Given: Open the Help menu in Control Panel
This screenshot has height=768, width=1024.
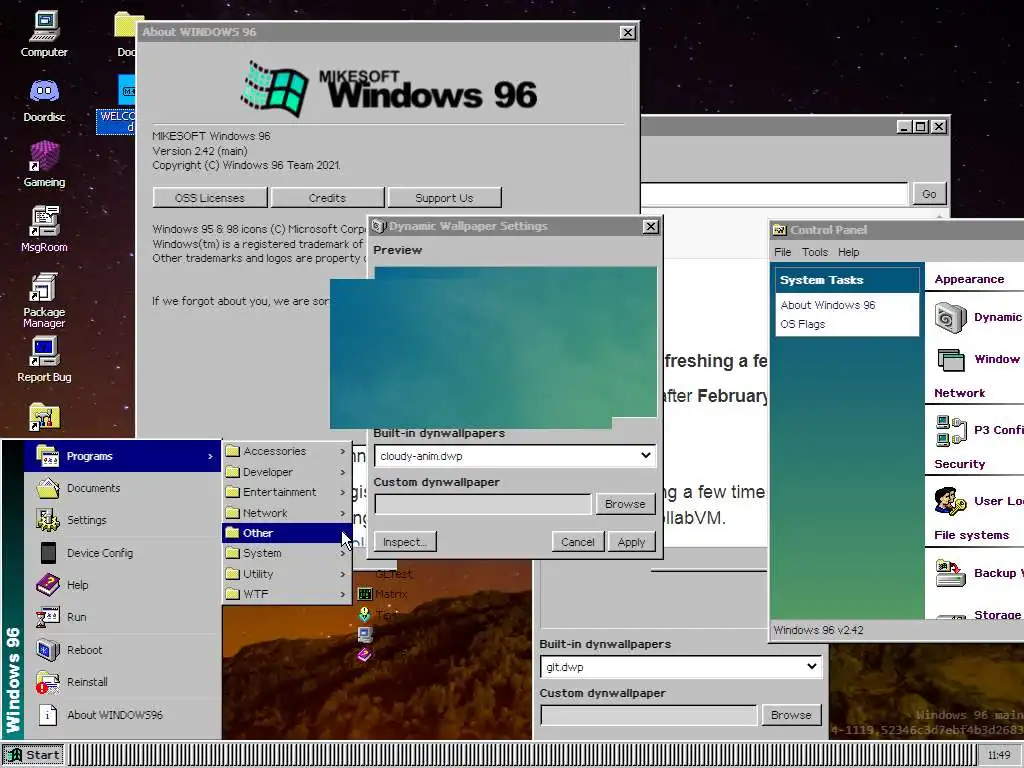Looking at the screenshot, I should [848, 252].
